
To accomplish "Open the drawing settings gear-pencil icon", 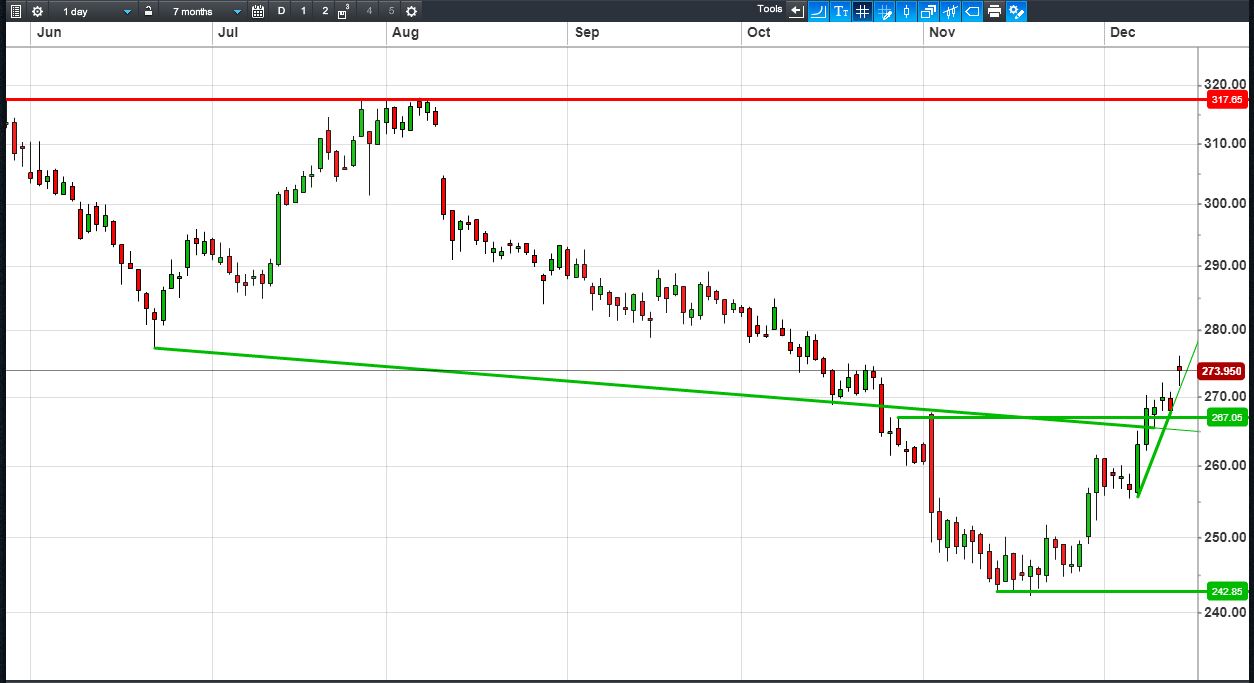I will (1016, 11).
